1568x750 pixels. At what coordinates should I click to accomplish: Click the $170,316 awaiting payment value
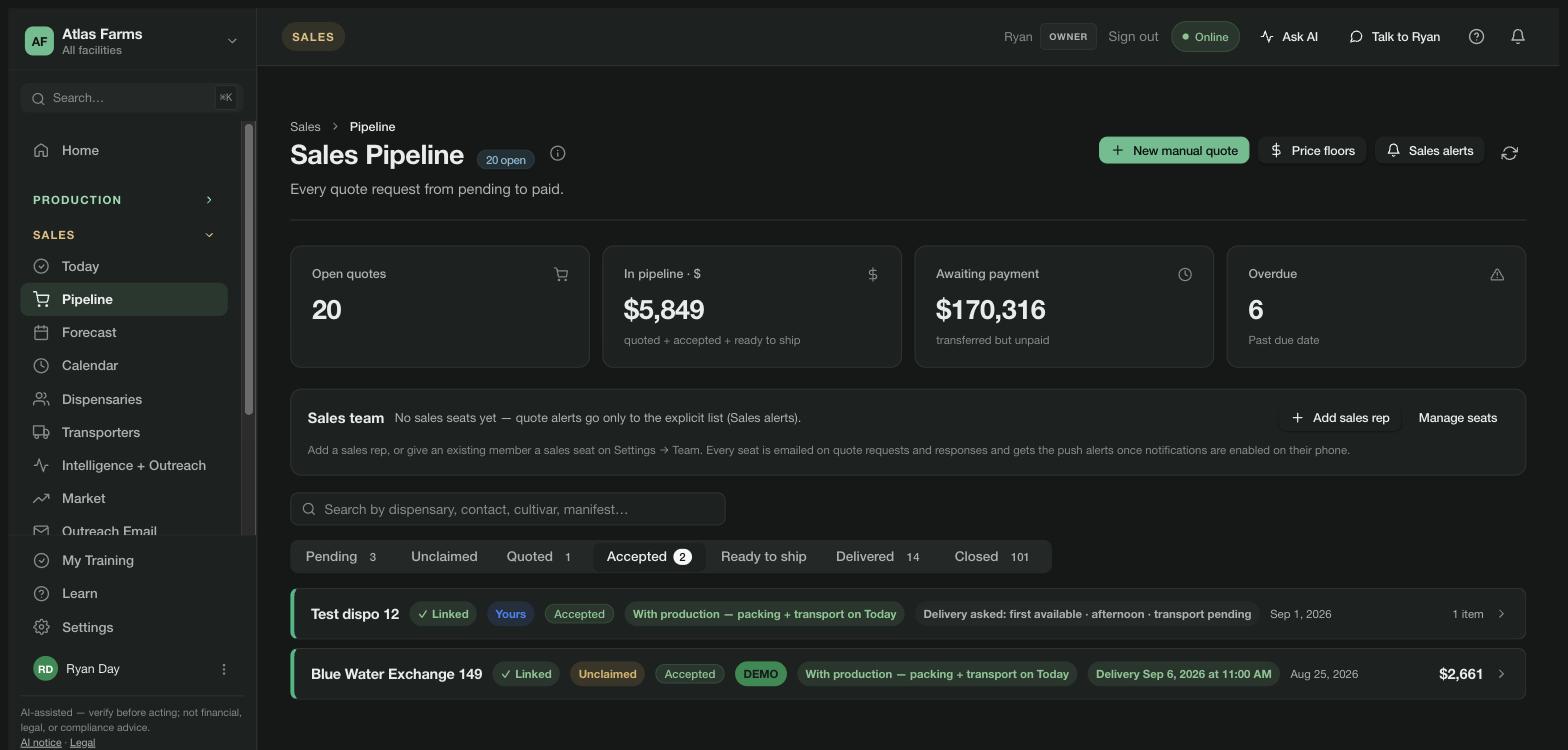pyautogui.click(x=991, y=310)
